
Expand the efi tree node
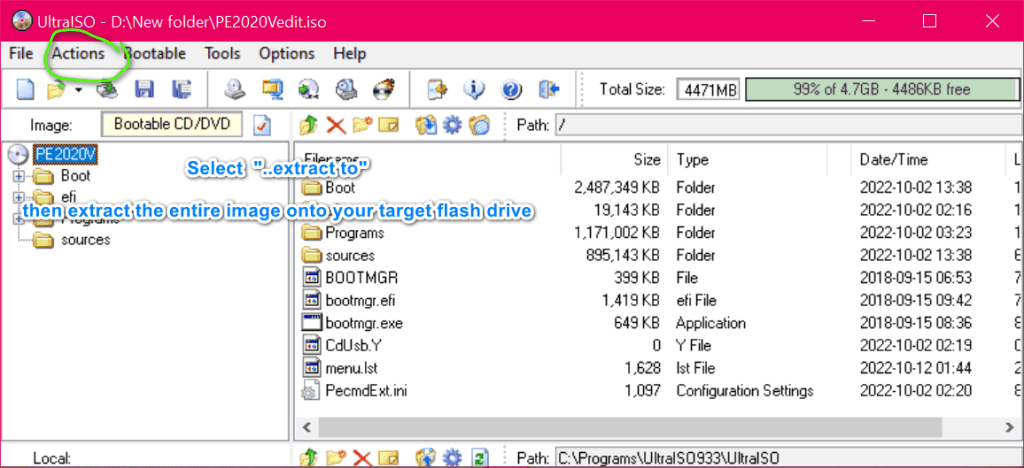pos(19,197)
